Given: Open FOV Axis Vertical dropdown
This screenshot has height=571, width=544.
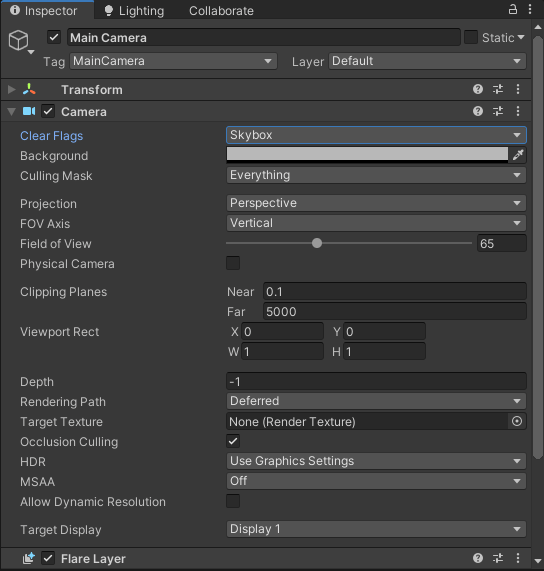Looking at the screenshot, I should tap(376, 223).
